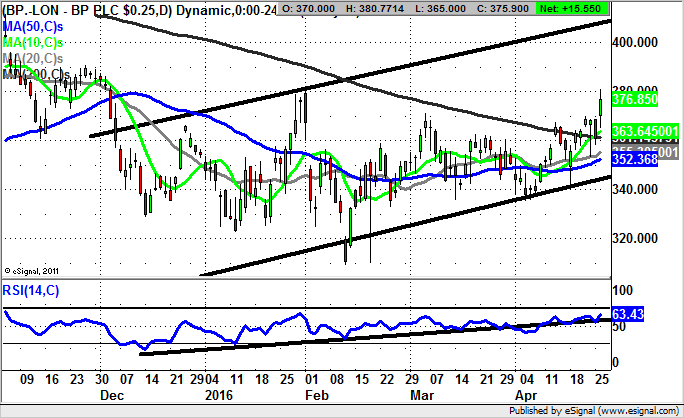Screen dimensions: 684x418
Task: Click the Feb month label on date axis
Action: point(317,395)
